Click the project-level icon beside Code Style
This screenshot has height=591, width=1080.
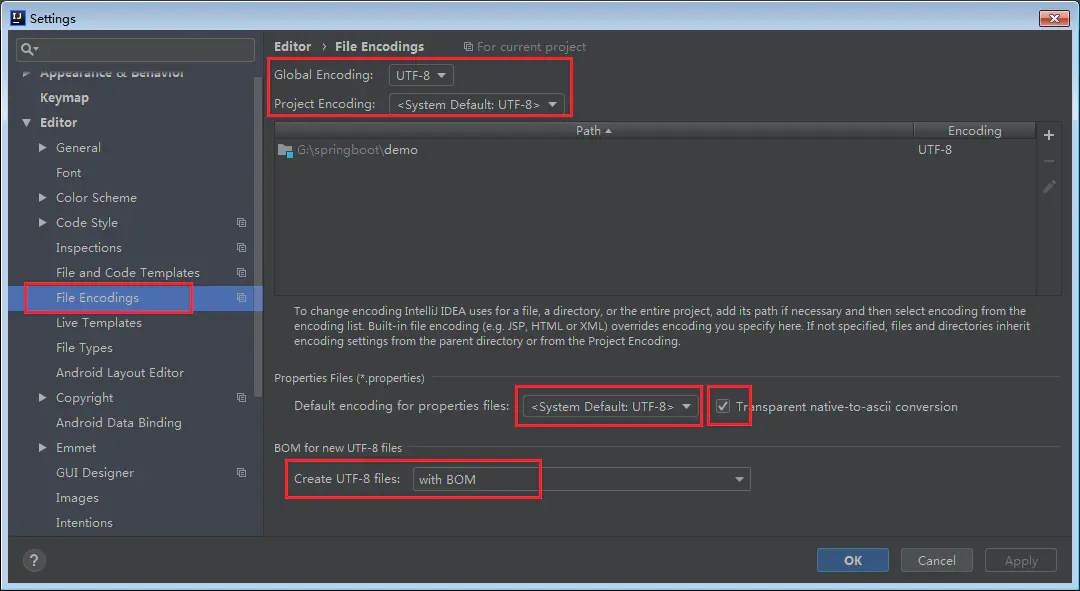[x=241, y=223]
